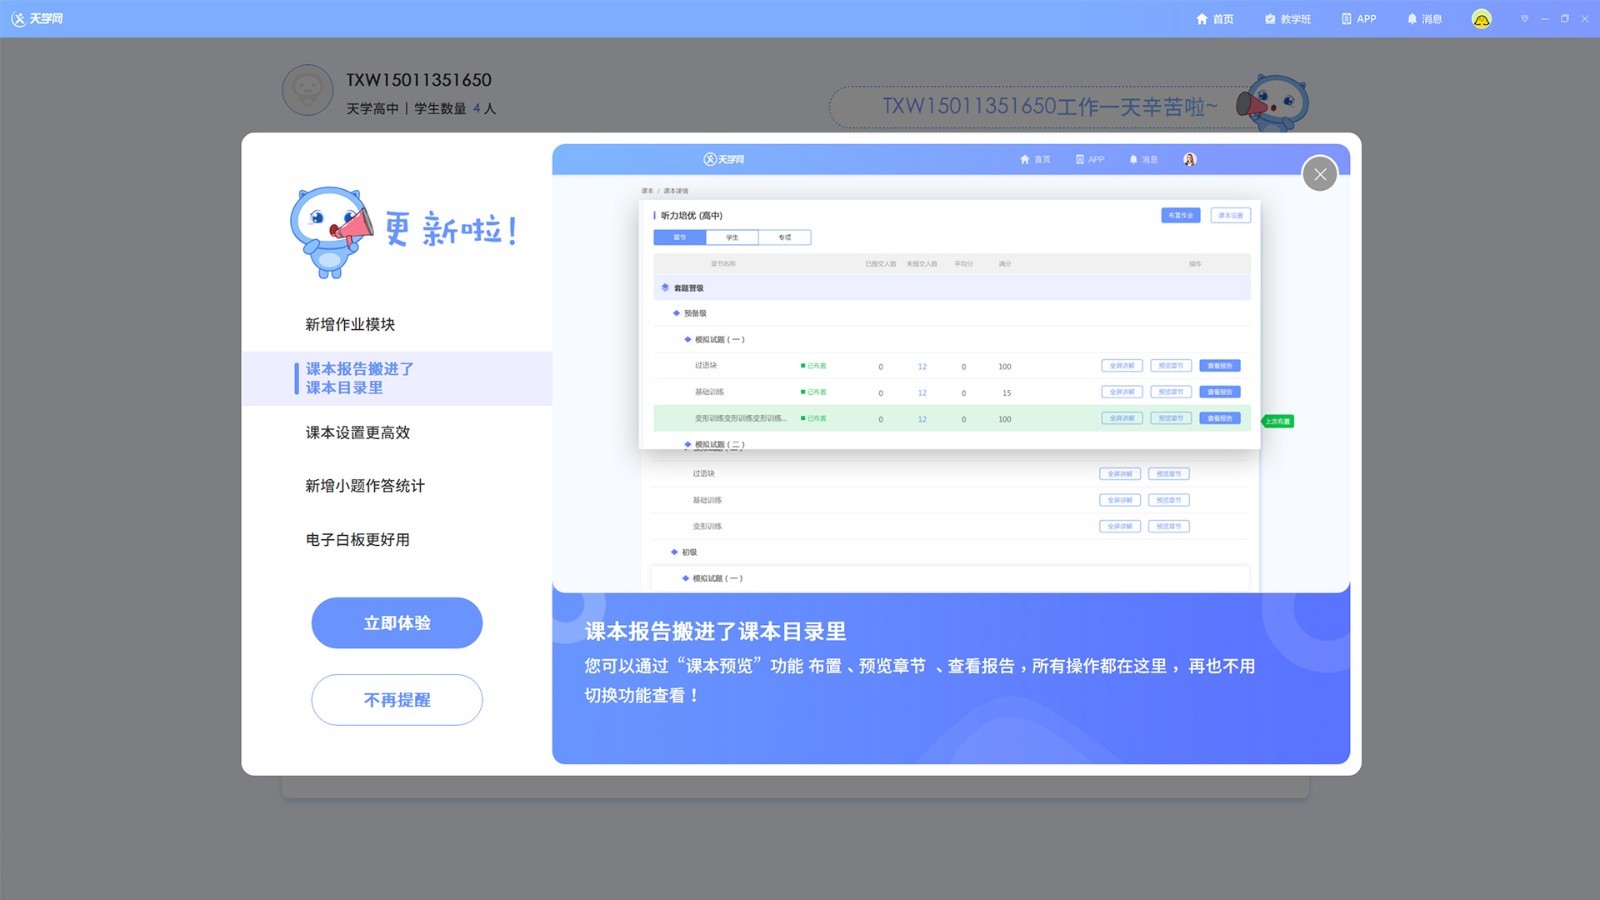The width and height of the screenshot is (1600, 900).
Task: Click the APP phone icon
Action: click(1358, 19)
